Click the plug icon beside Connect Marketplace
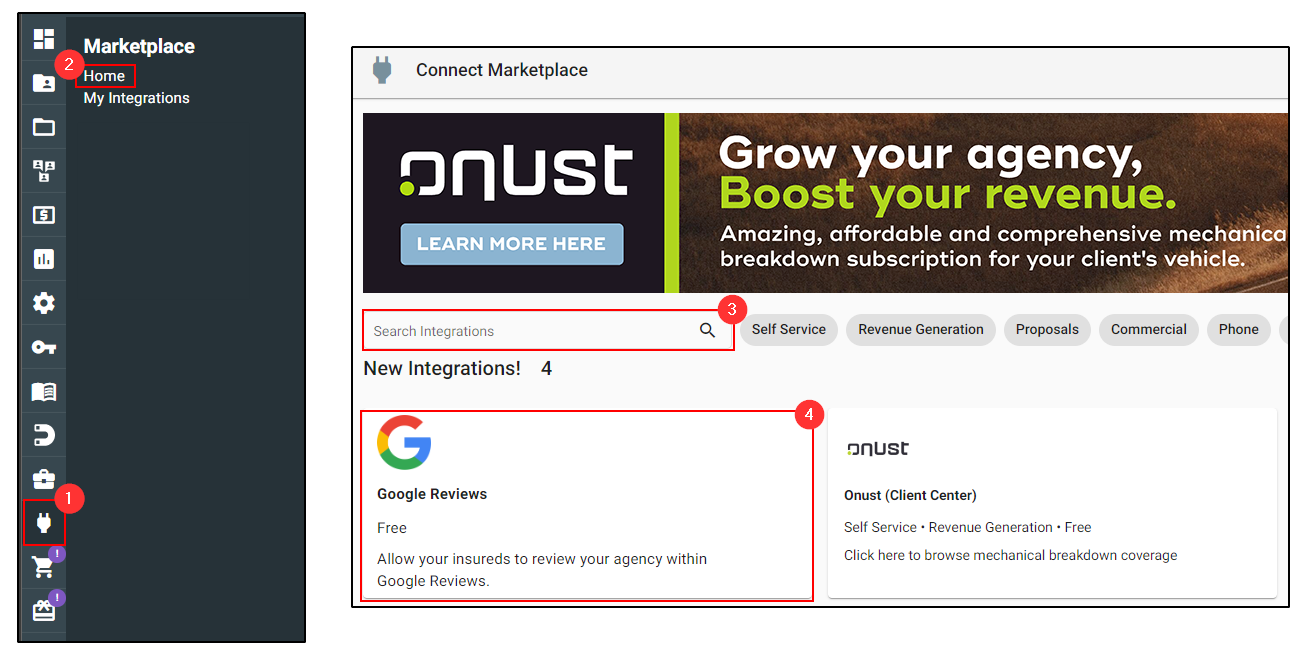This screenshot has width=1303, height=651. [x=381, y=70]
